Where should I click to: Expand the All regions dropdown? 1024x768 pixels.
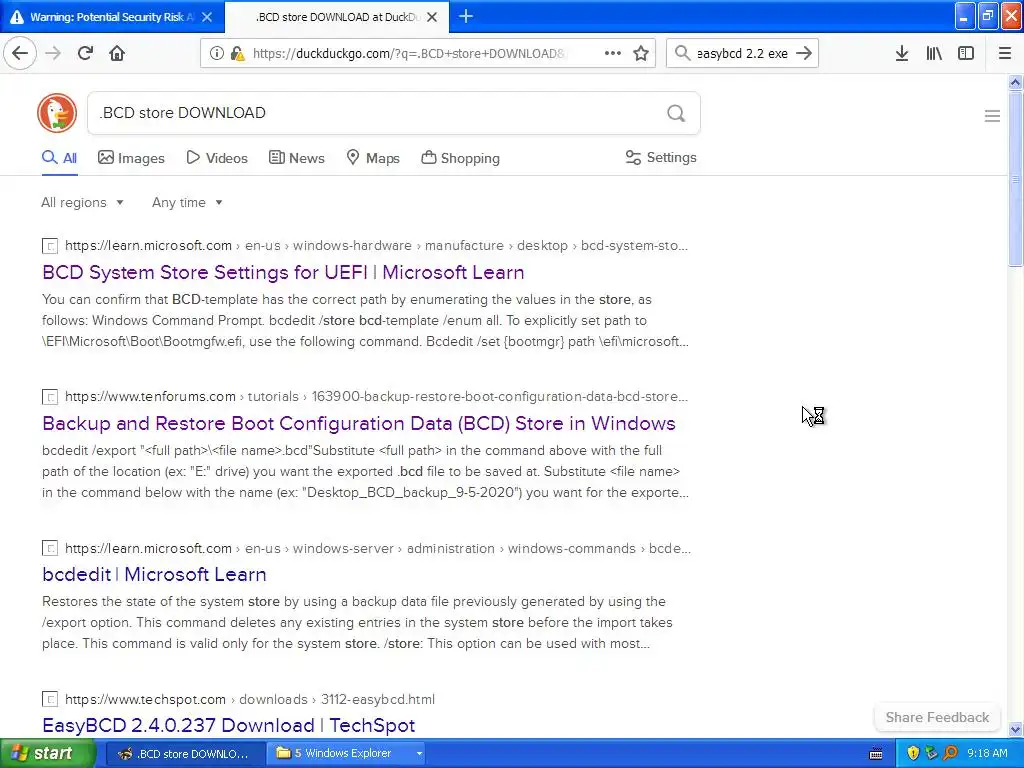click(x=82, y=202)
